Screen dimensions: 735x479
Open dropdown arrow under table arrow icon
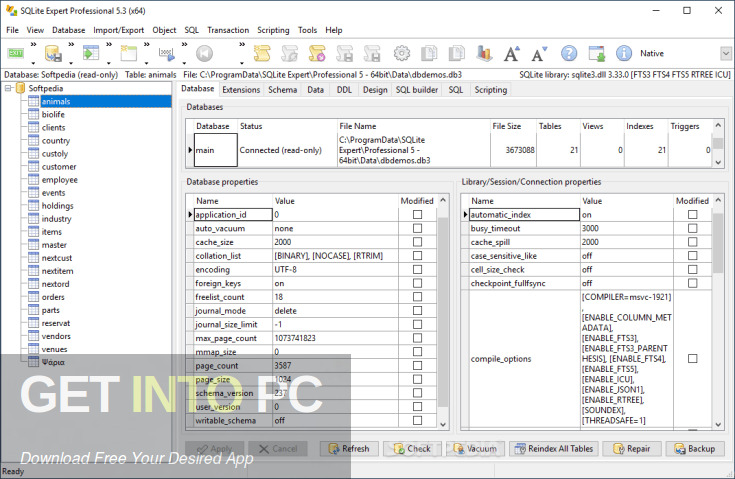click(109, 63)
